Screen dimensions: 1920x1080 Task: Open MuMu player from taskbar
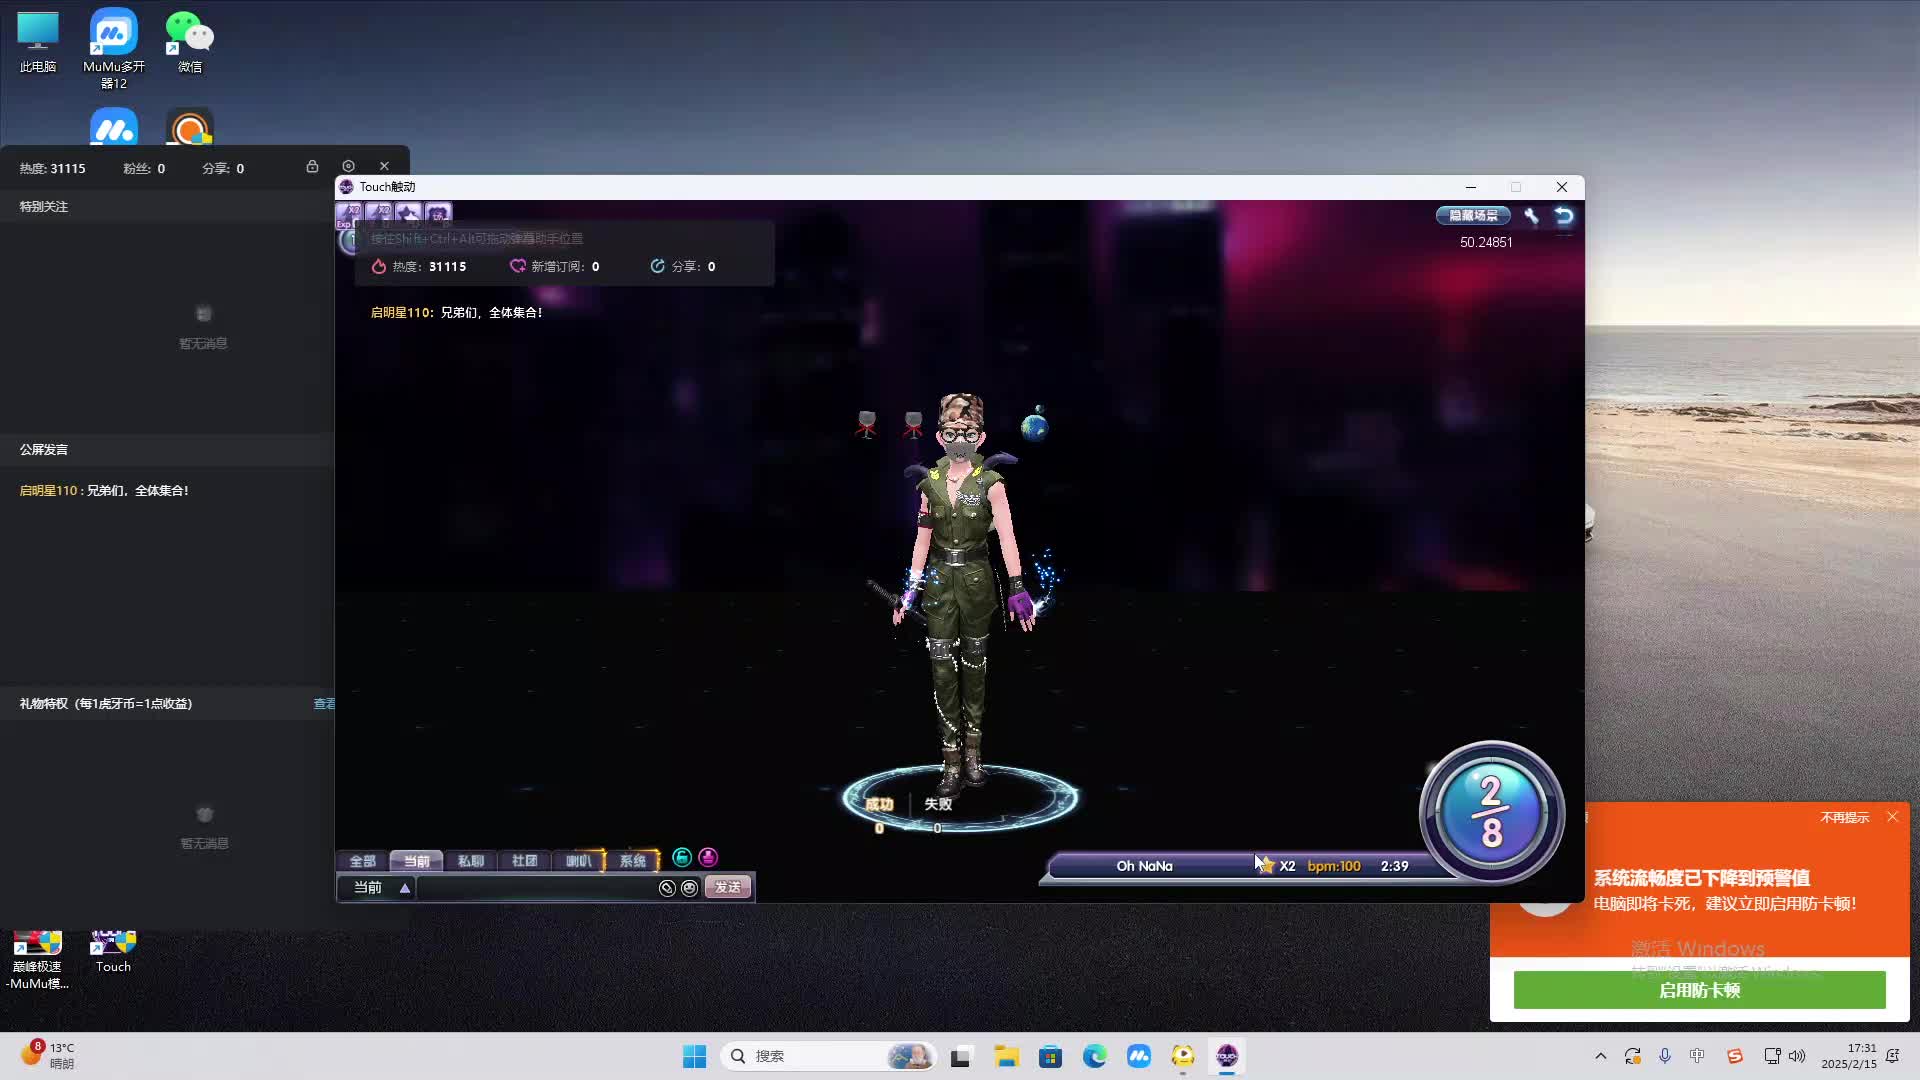point(1139,1056)
